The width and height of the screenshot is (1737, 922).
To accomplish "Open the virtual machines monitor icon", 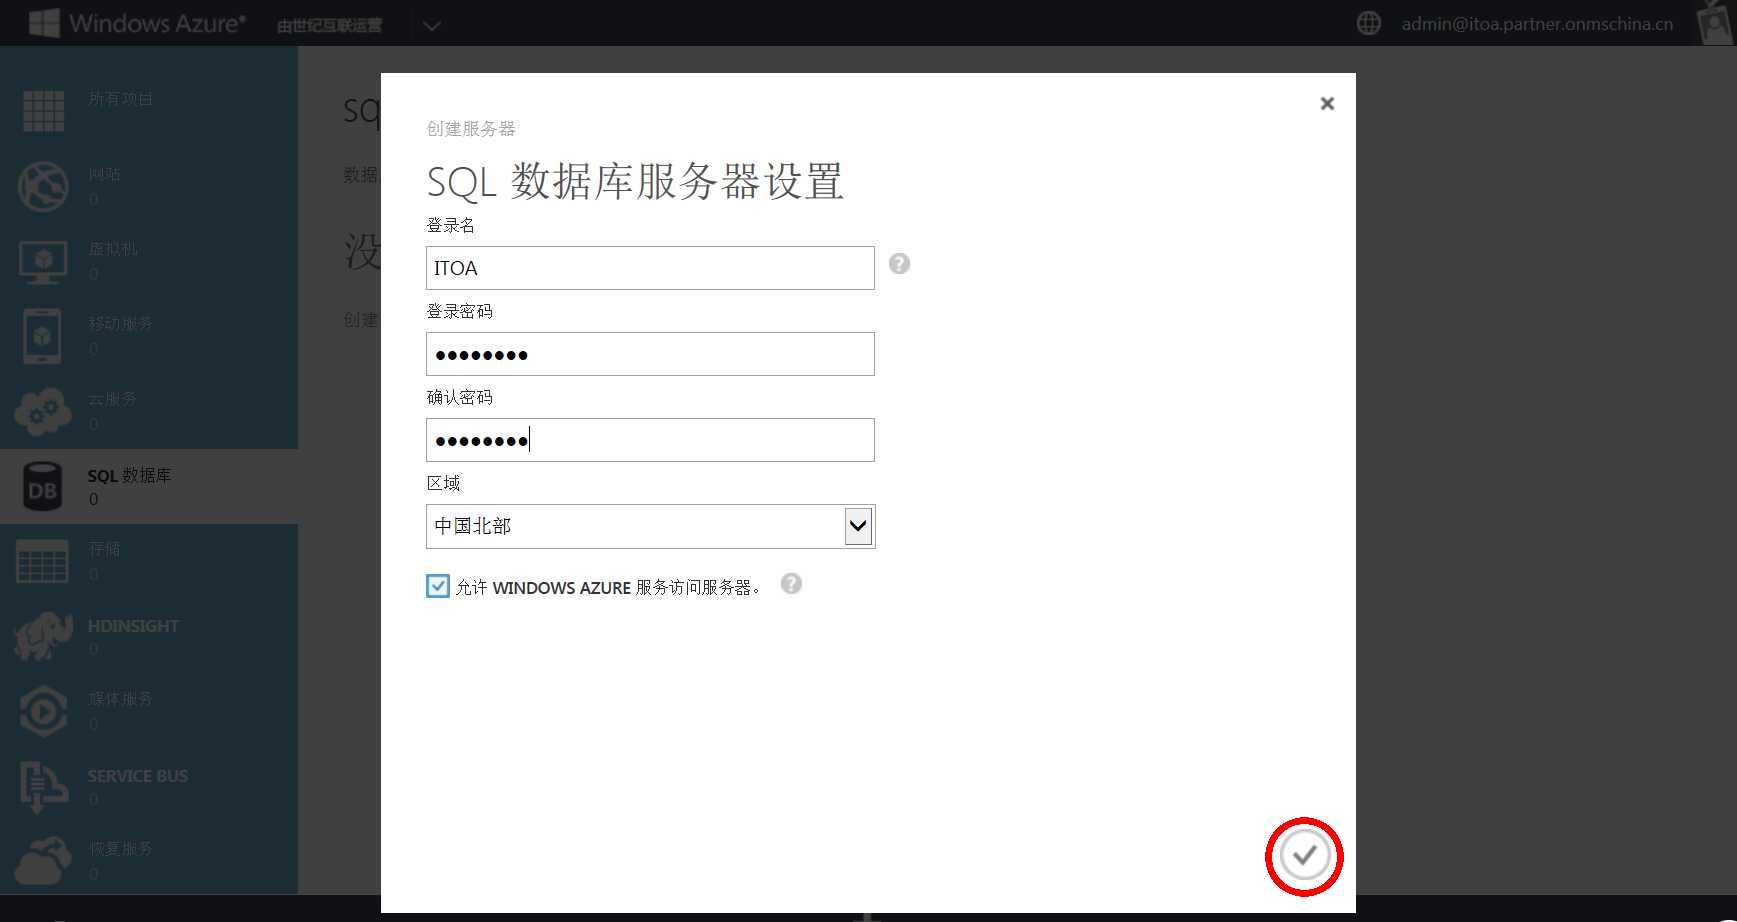I will 43,262.
